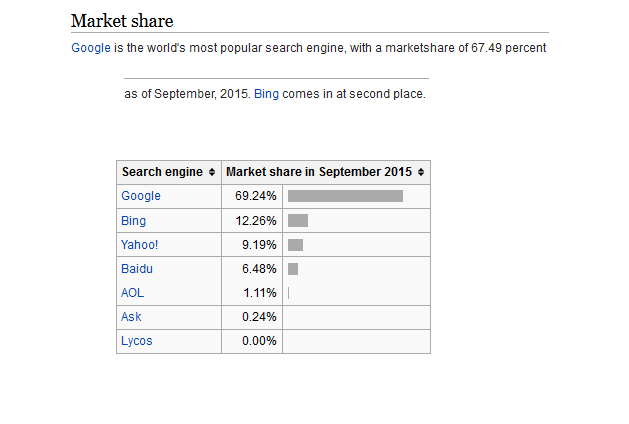The width and height of the screenshot is (629, 424).
Task: Open Bing entry in the table
Action: point(134,221)
